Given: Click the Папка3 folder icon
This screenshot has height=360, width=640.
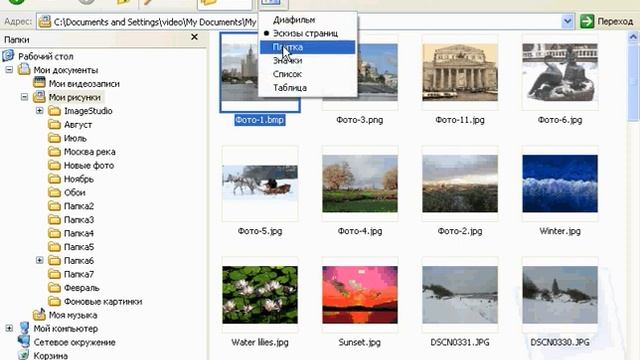Looking at the screenshot, I should [54, 220].
